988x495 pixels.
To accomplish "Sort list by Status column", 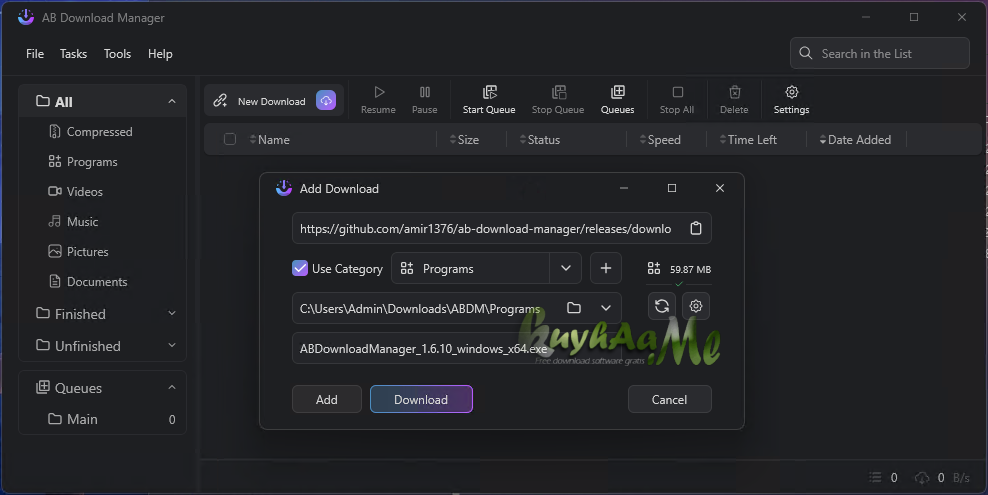I will [x=540, y=140].
